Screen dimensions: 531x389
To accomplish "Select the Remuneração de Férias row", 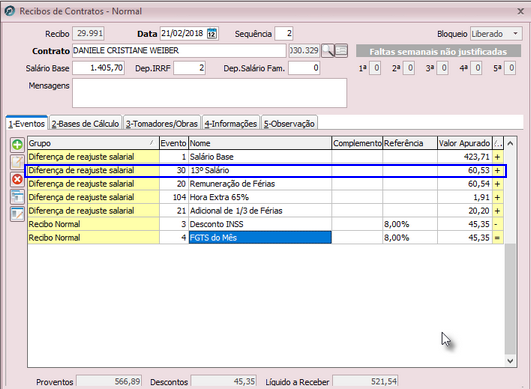I will 265,184.
